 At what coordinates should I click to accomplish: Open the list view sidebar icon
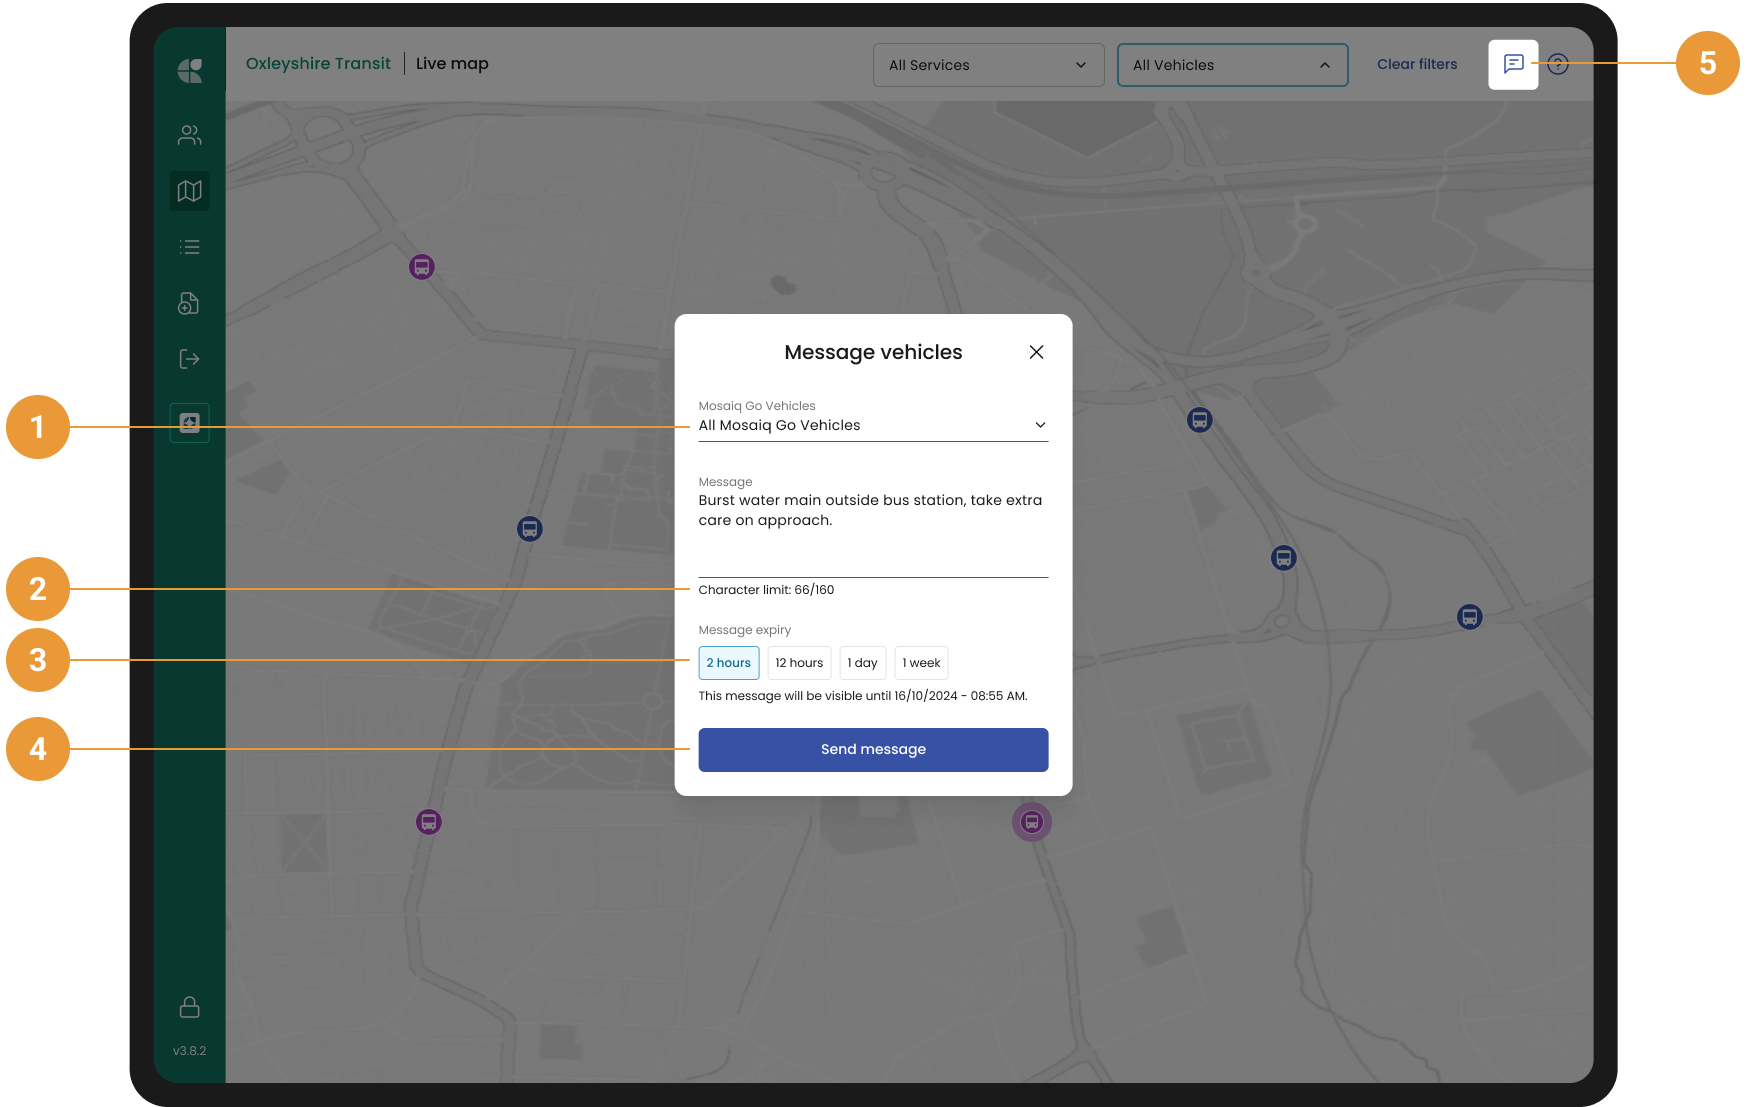[189, 247]
